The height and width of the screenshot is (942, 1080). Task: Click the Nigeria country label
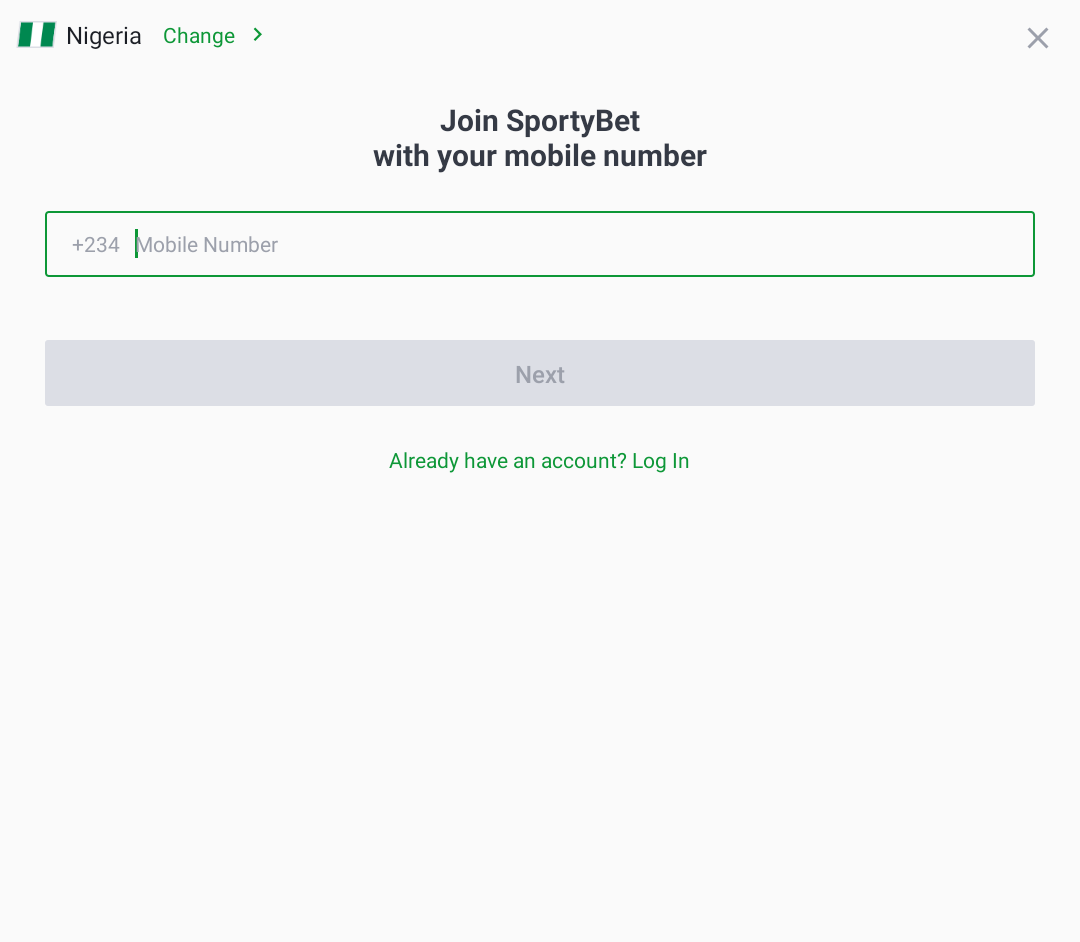coord(103,35)
